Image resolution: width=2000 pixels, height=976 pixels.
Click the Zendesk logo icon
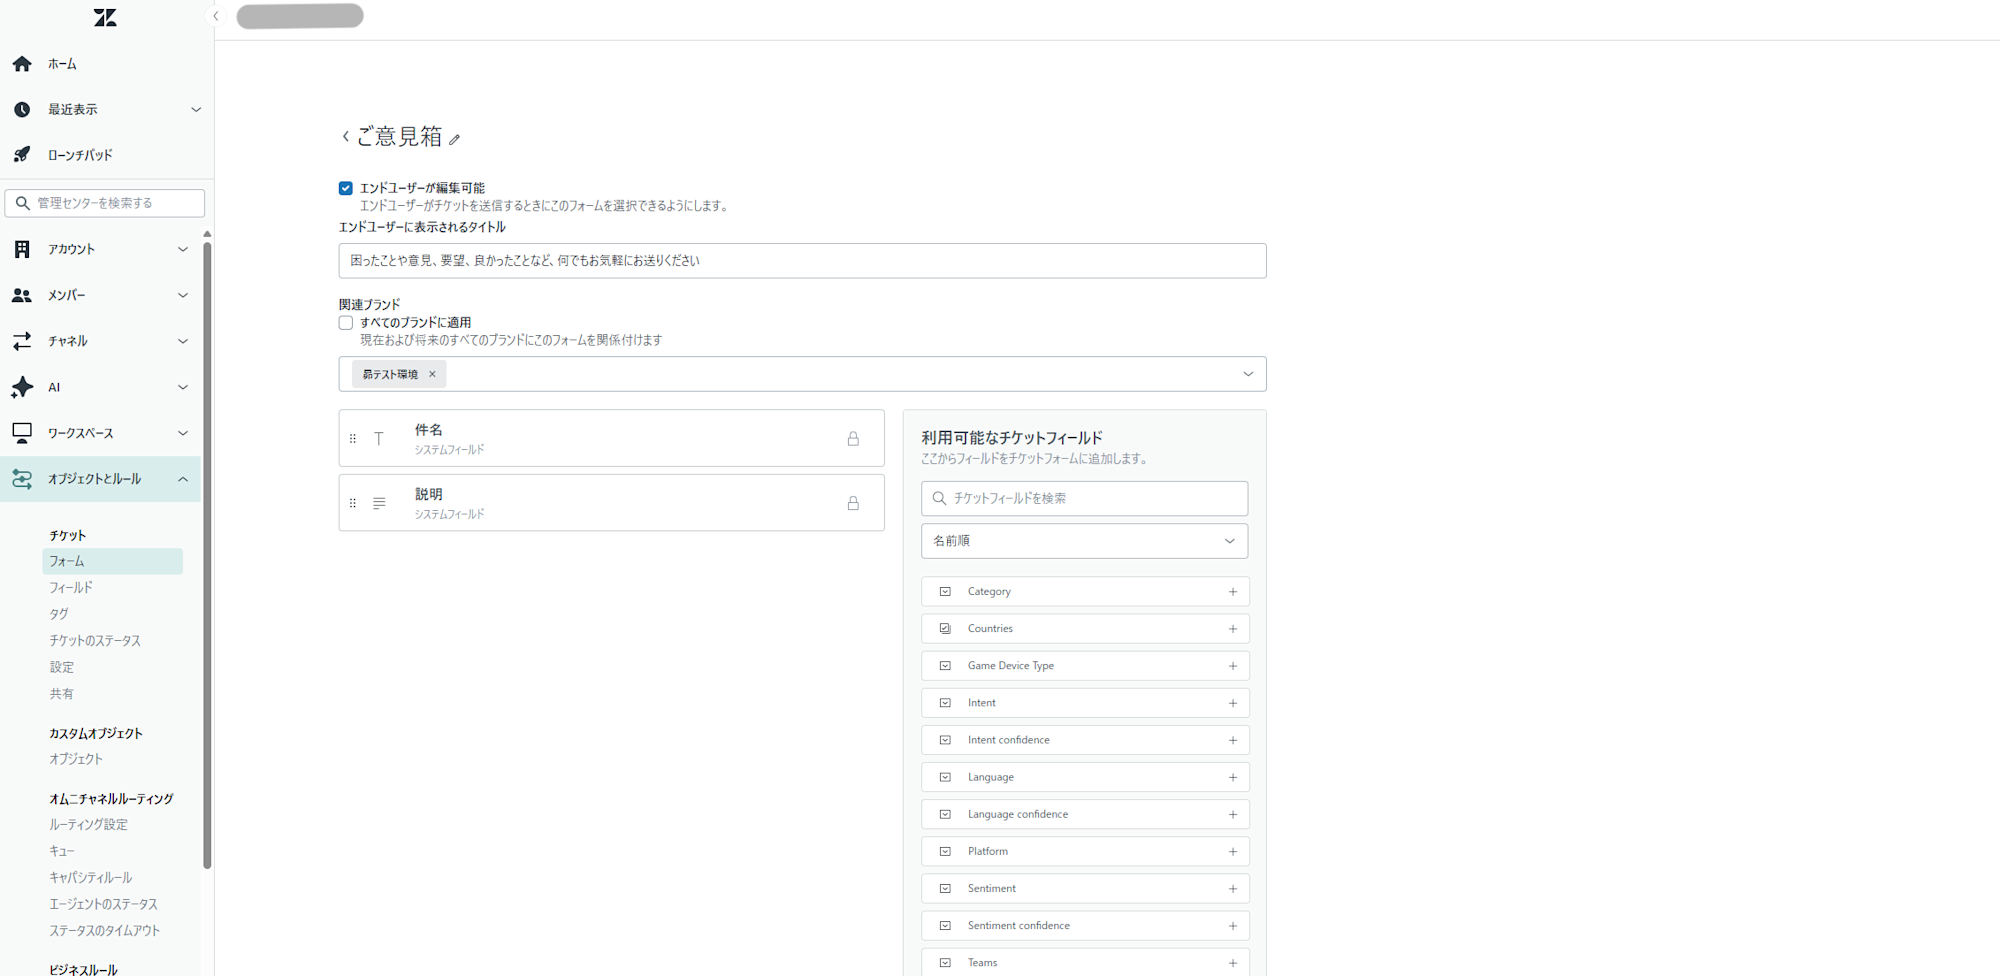[x=105, y=17]
